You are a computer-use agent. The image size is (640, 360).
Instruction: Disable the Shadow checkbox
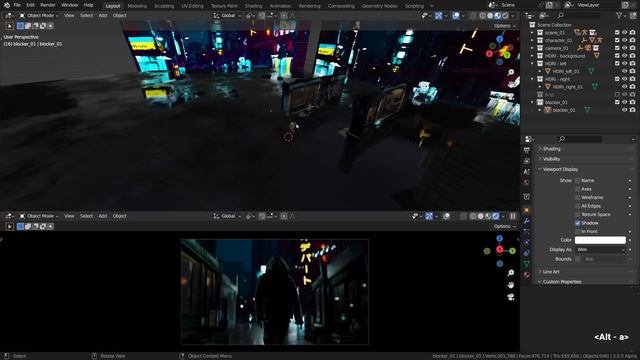[x=578, y=223]
